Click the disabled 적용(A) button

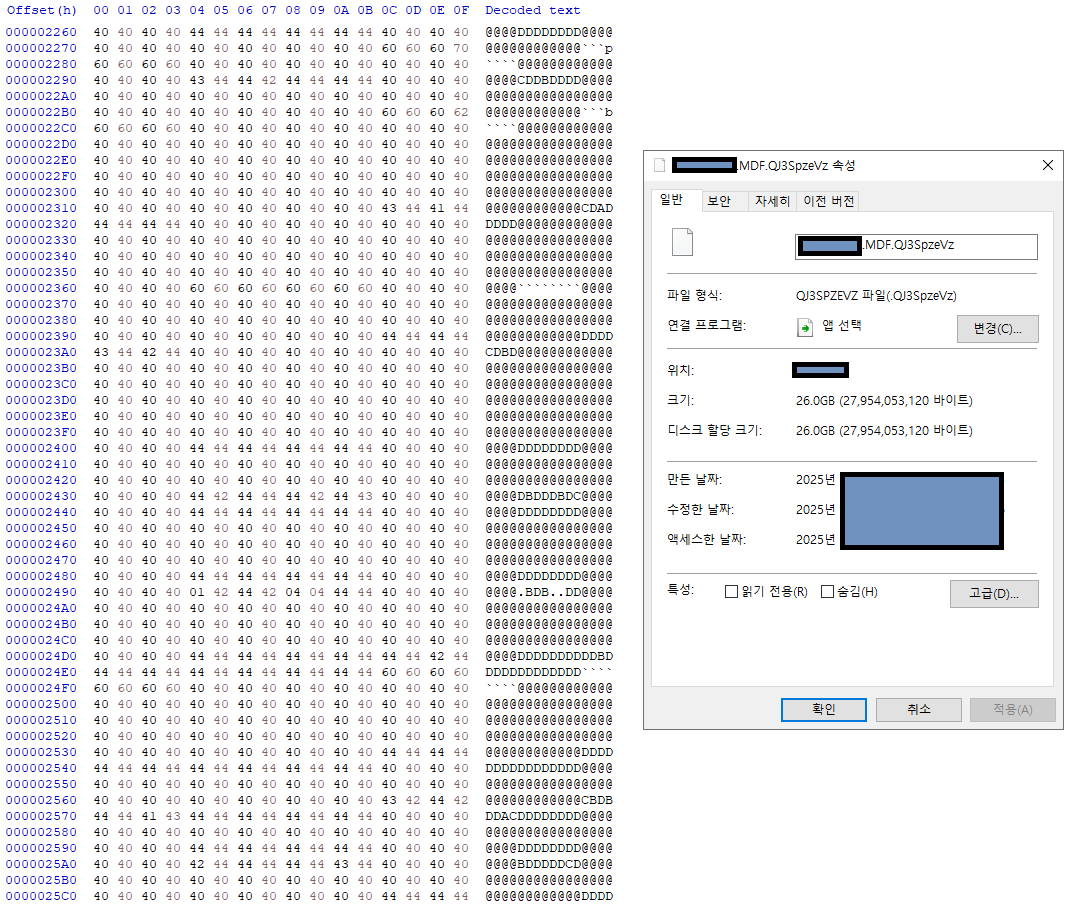[x=1013, y=709]
